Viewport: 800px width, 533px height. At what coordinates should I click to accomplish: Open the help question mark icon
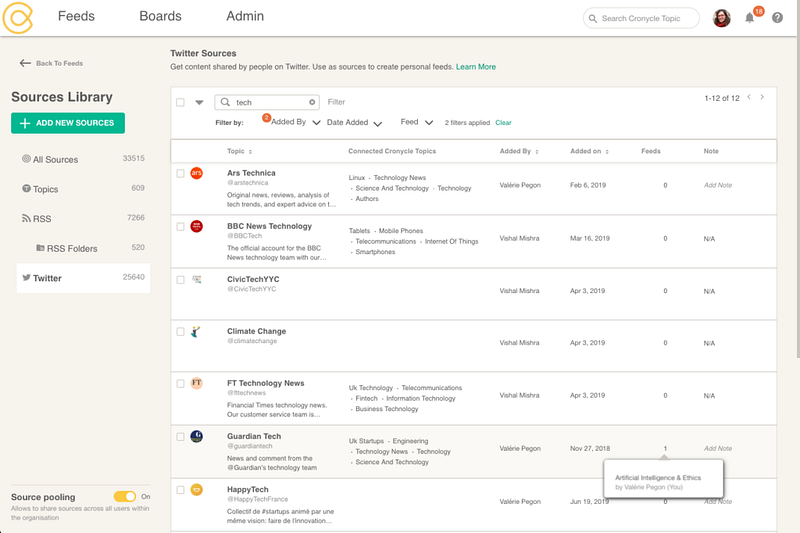pos(777,18)
